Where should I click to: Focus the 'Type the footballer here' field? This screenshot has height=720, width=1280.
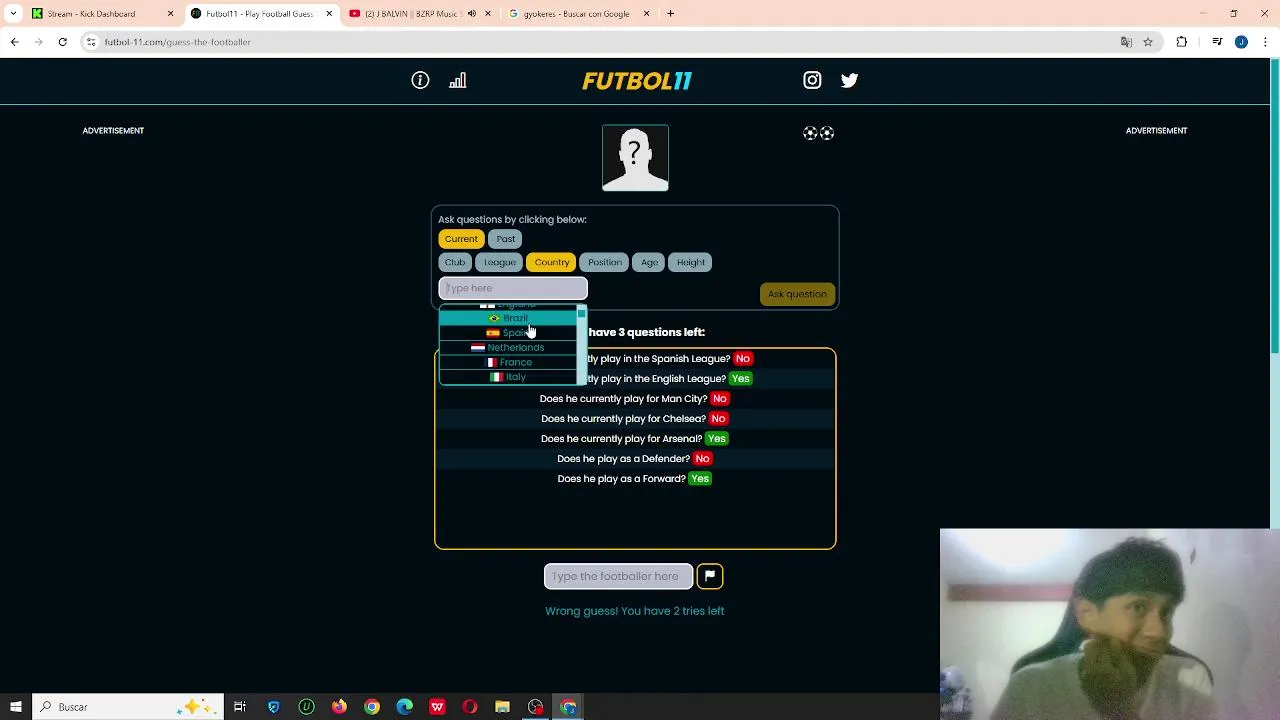tap(618, 576)
